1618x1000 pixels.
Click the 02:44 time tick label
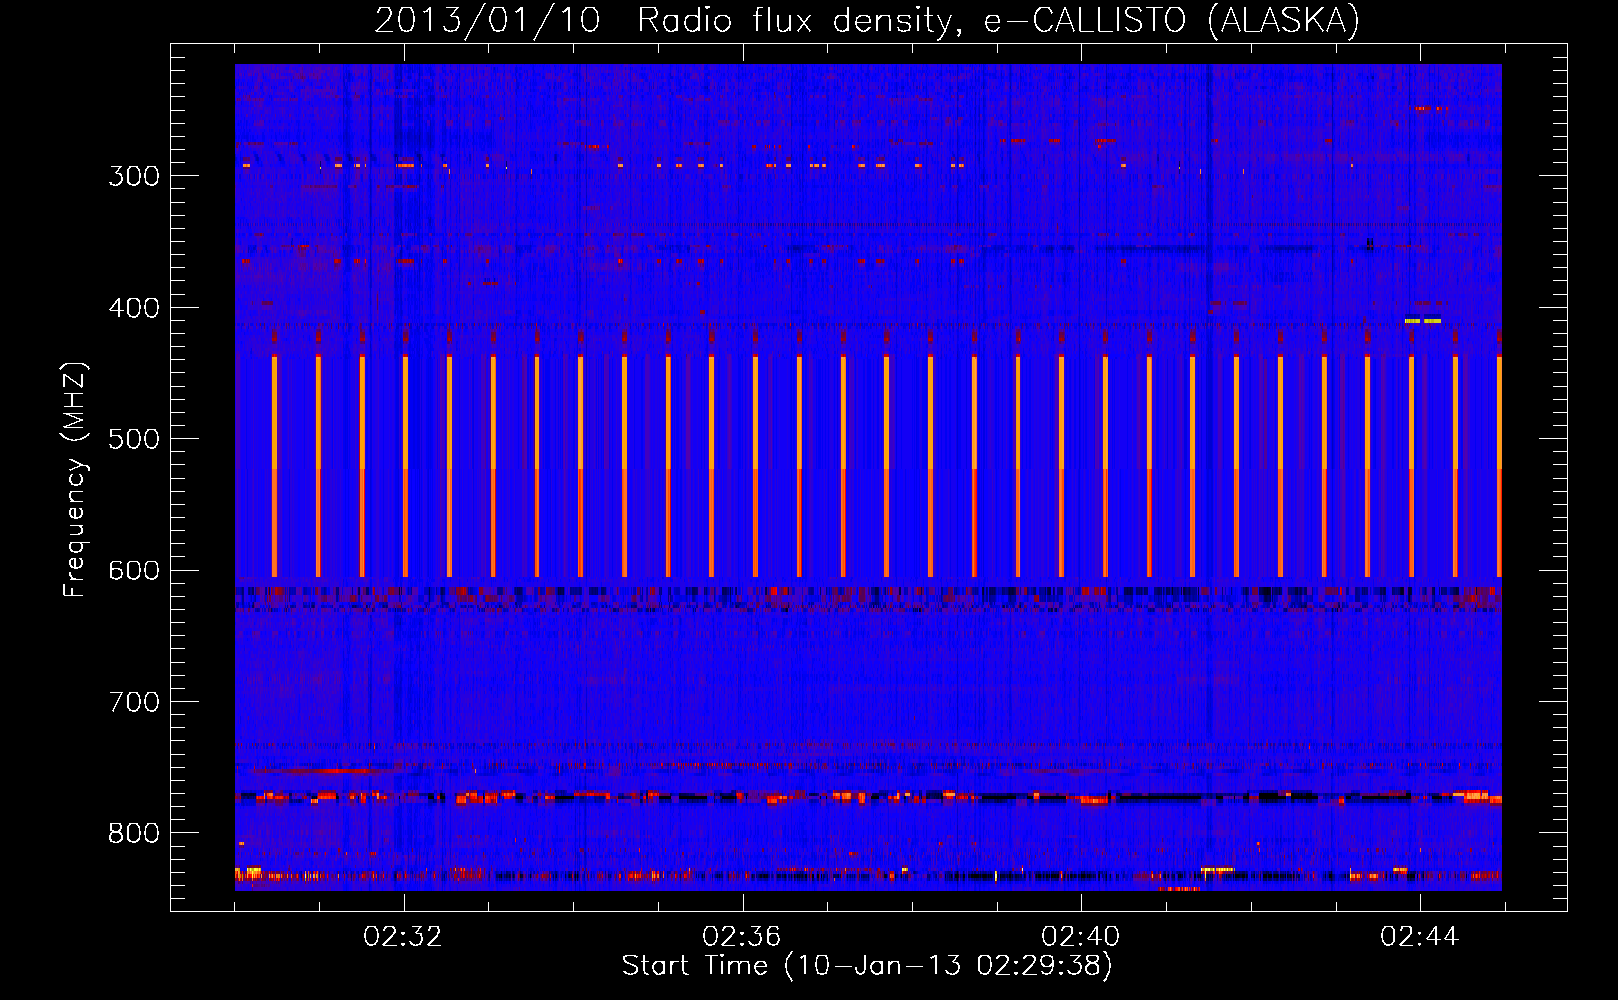pos(1420,937)
